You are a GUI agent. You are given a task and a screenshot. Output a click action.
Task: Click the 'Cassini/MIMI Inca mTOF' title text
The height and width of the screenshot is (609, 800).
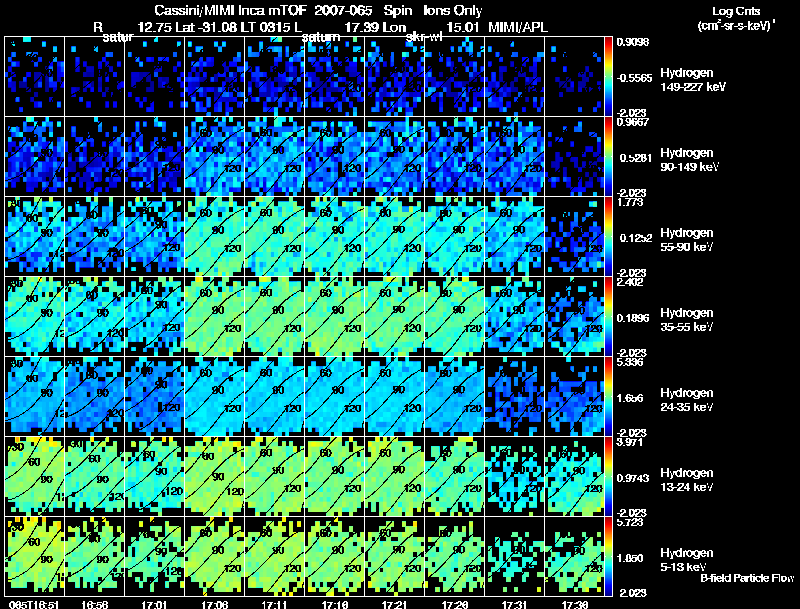231,11
